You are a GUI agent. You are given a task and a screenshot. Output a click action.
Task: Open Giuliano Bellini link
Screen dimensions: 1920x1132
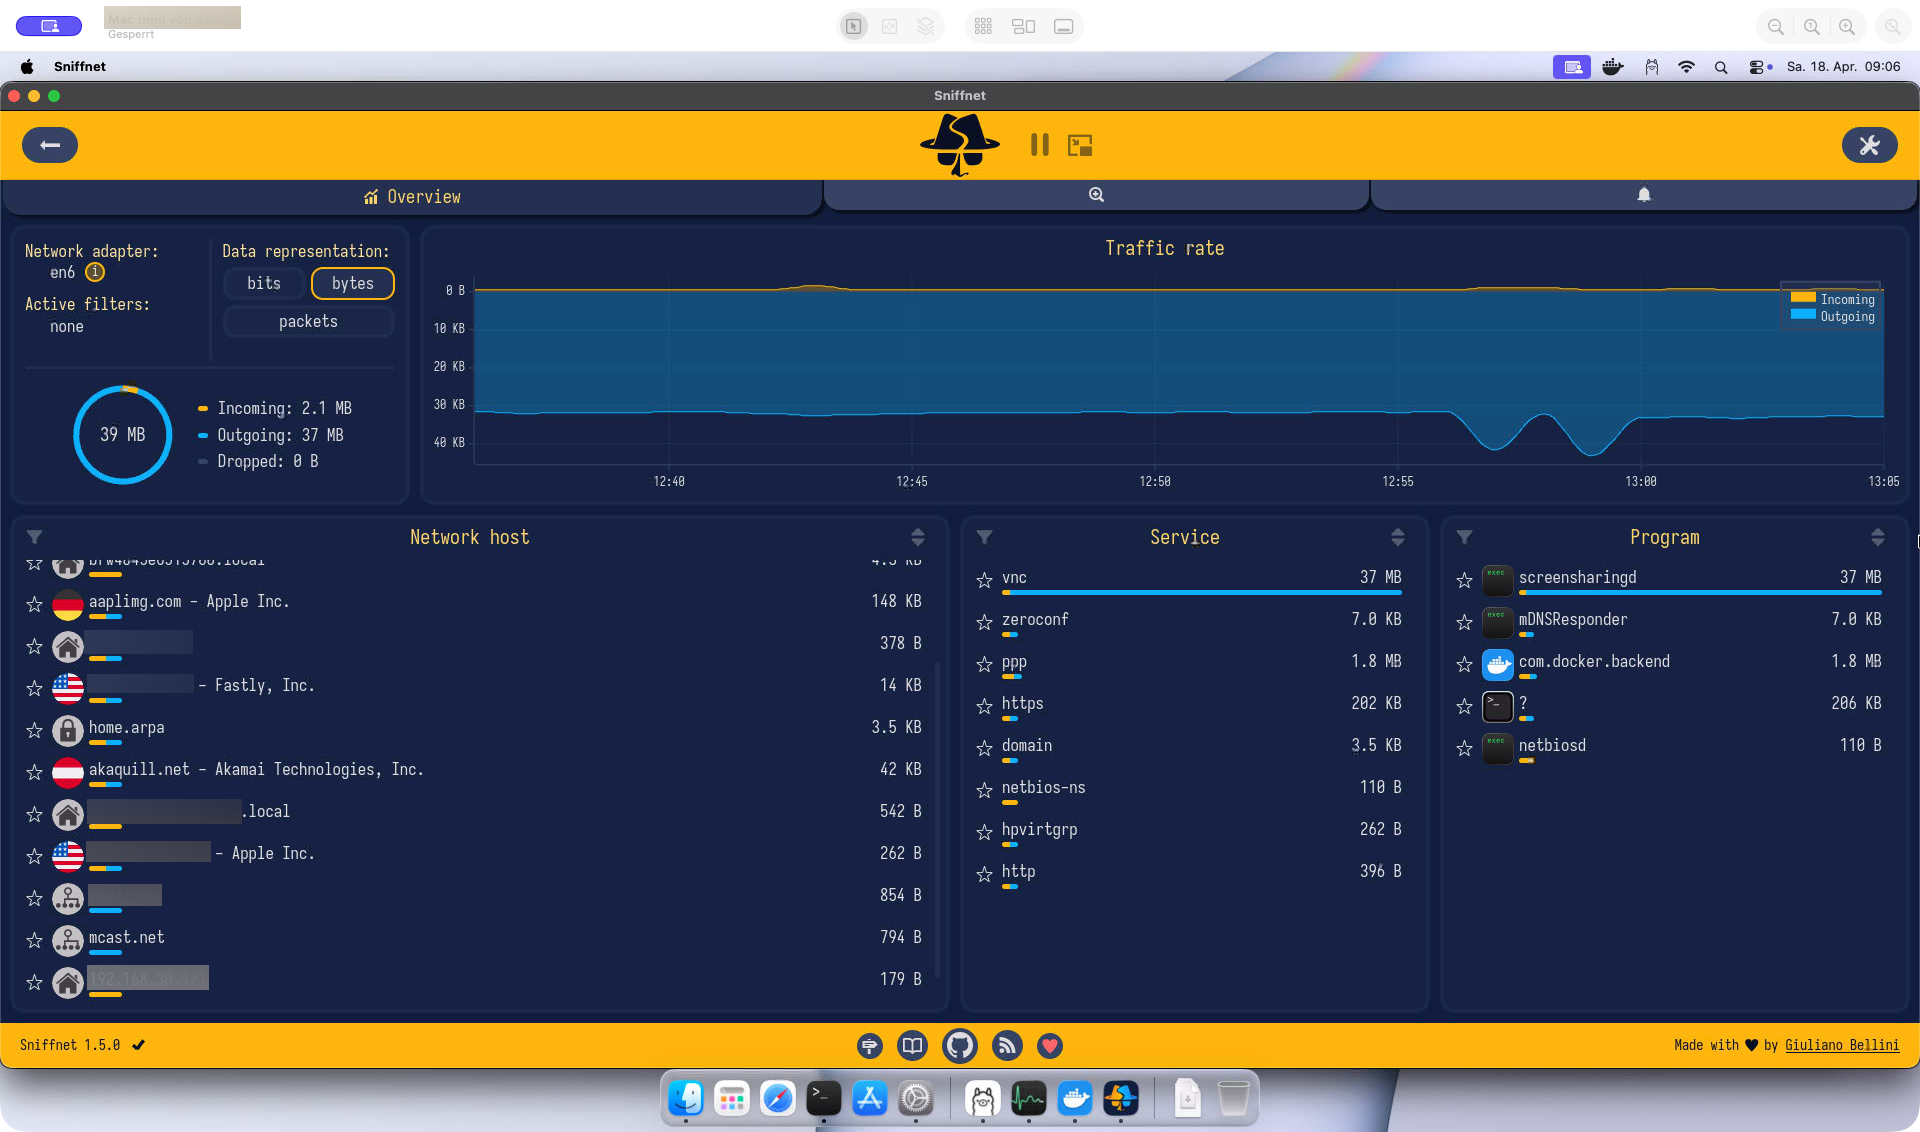[1841, 1045]
